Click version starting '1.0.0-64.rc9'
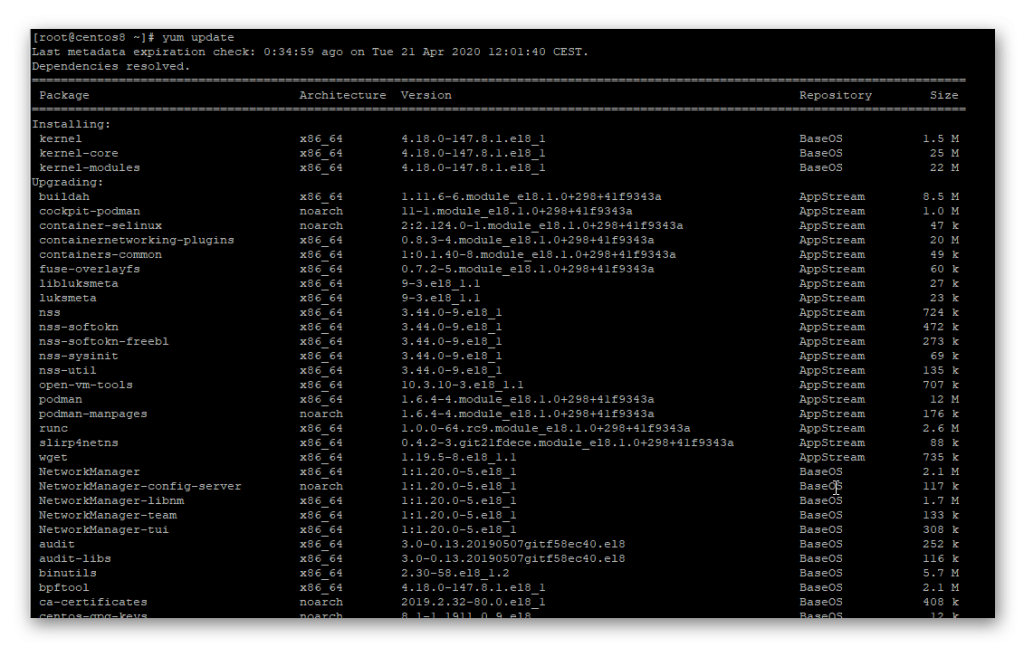The image size is (1024, 647). pyautogui.click(x=546, y=428)
